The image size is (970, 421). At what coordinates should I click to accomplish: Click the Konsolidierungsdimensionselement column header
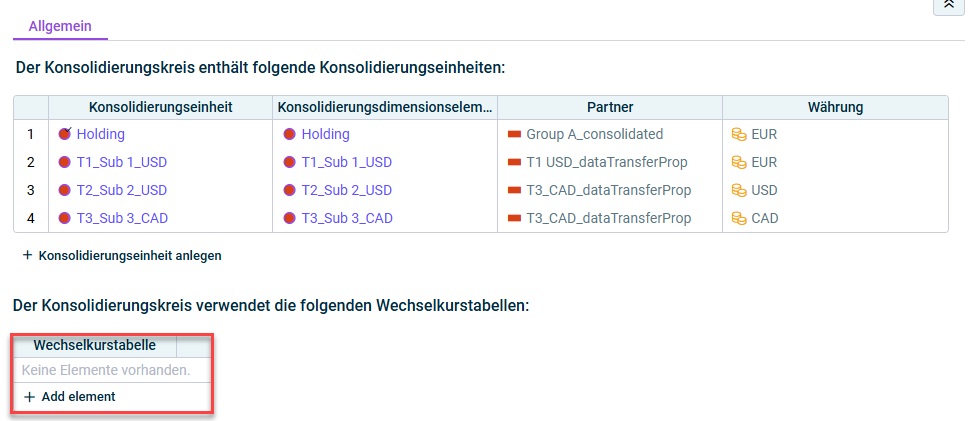tap(385, 108)
